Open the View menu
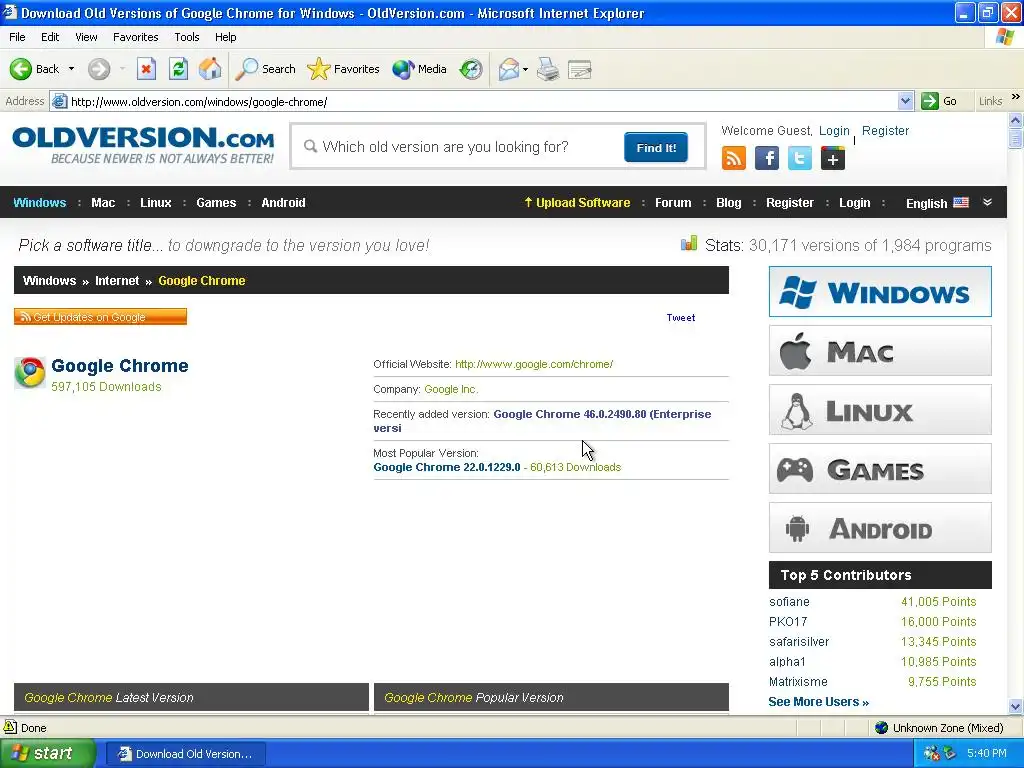1024x768 pixels. (x=86, y=37)
